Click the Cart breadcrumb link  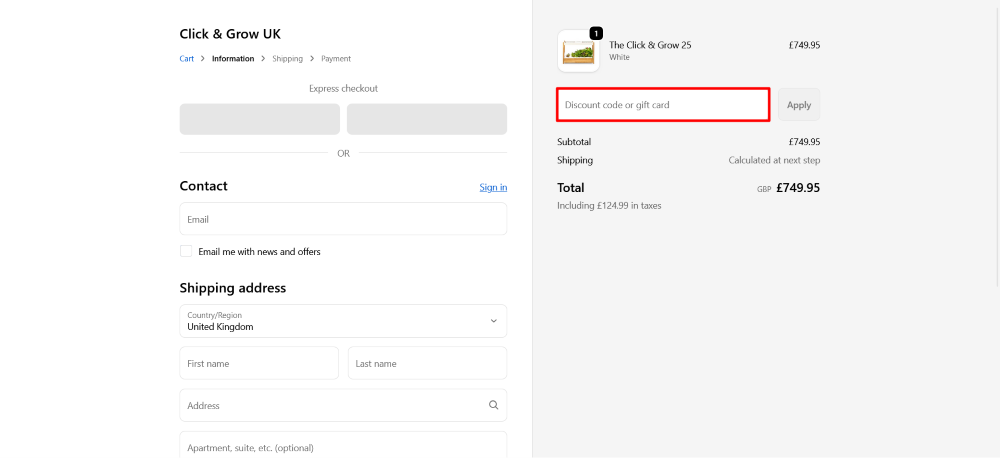coord(186,59)
